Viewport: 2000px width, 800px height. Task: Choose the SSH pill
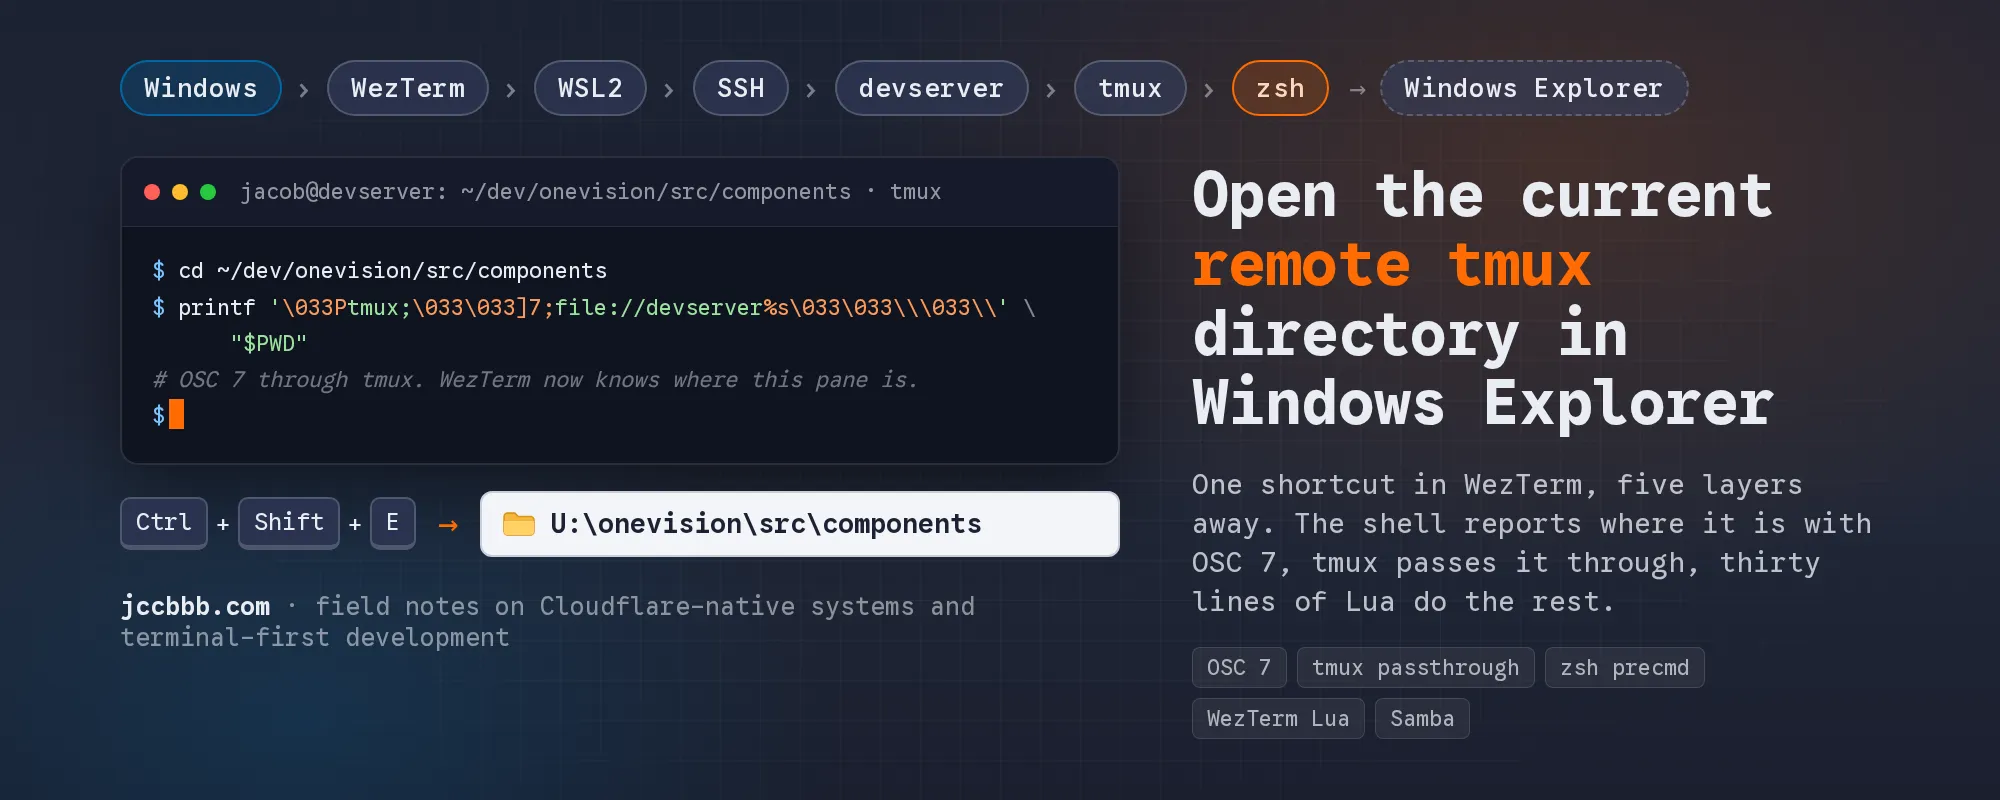(x=741, y=88)
